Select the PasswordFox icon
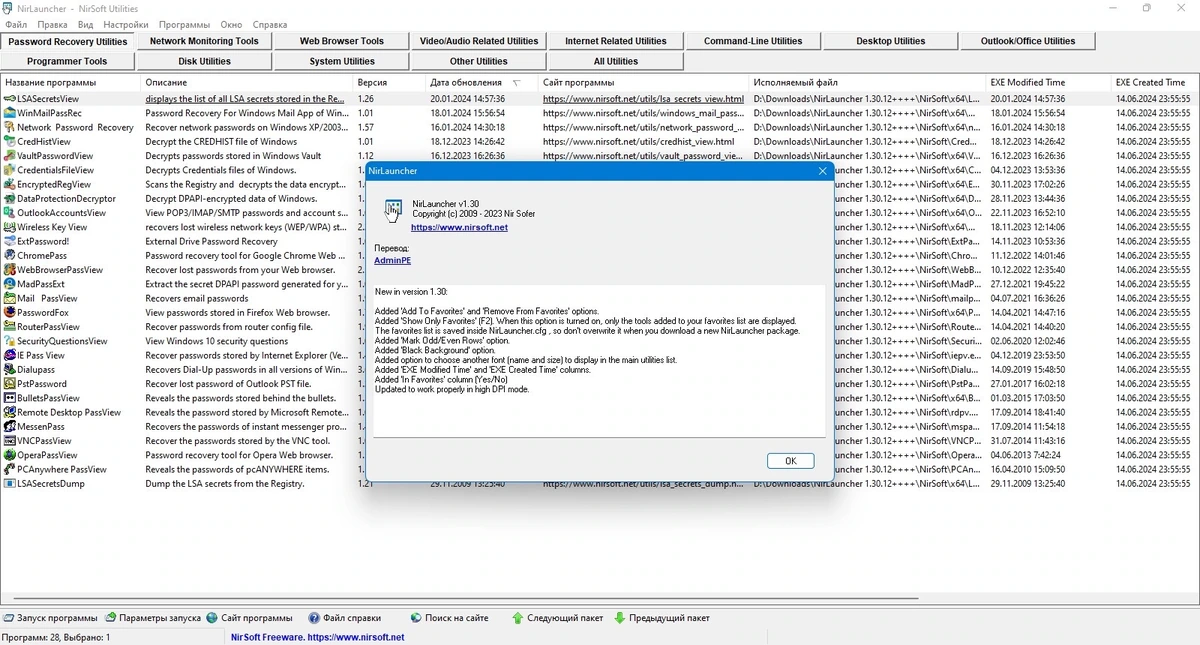Screen dimensions: 1200x645 (9, 313)
